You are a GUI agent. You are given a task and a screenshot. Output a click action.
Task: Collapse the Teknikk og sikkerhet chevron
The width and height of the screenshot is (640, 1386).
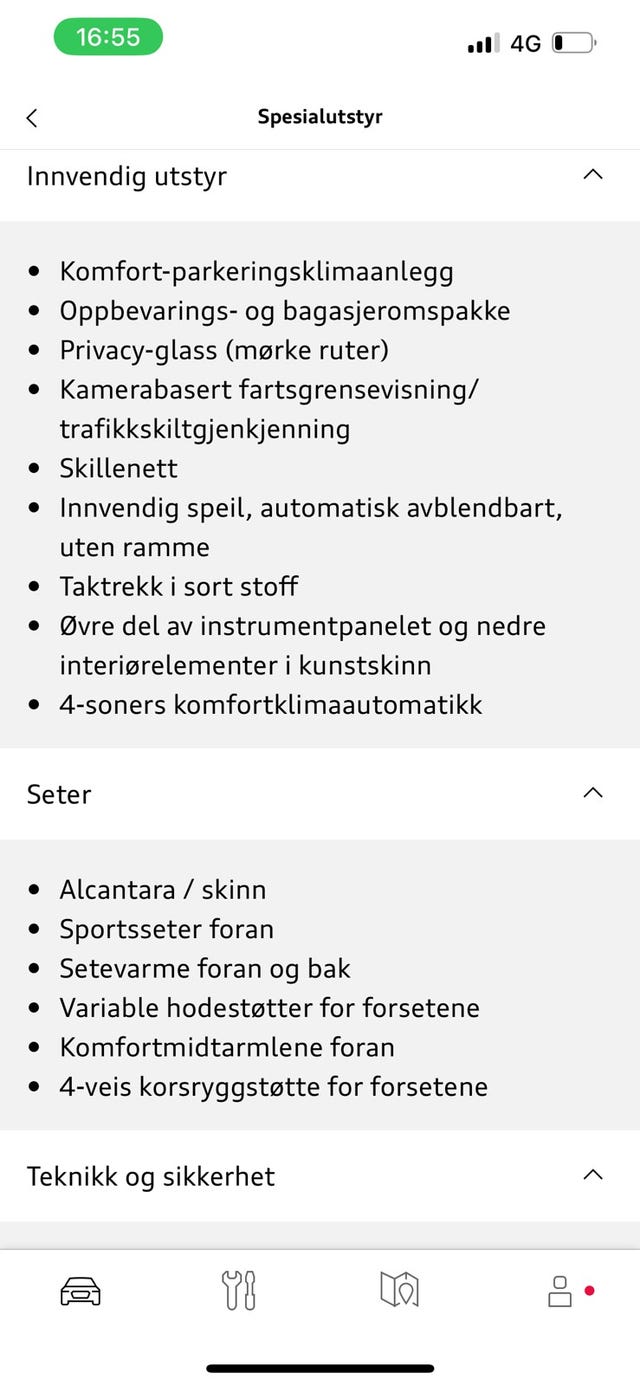593,1175
